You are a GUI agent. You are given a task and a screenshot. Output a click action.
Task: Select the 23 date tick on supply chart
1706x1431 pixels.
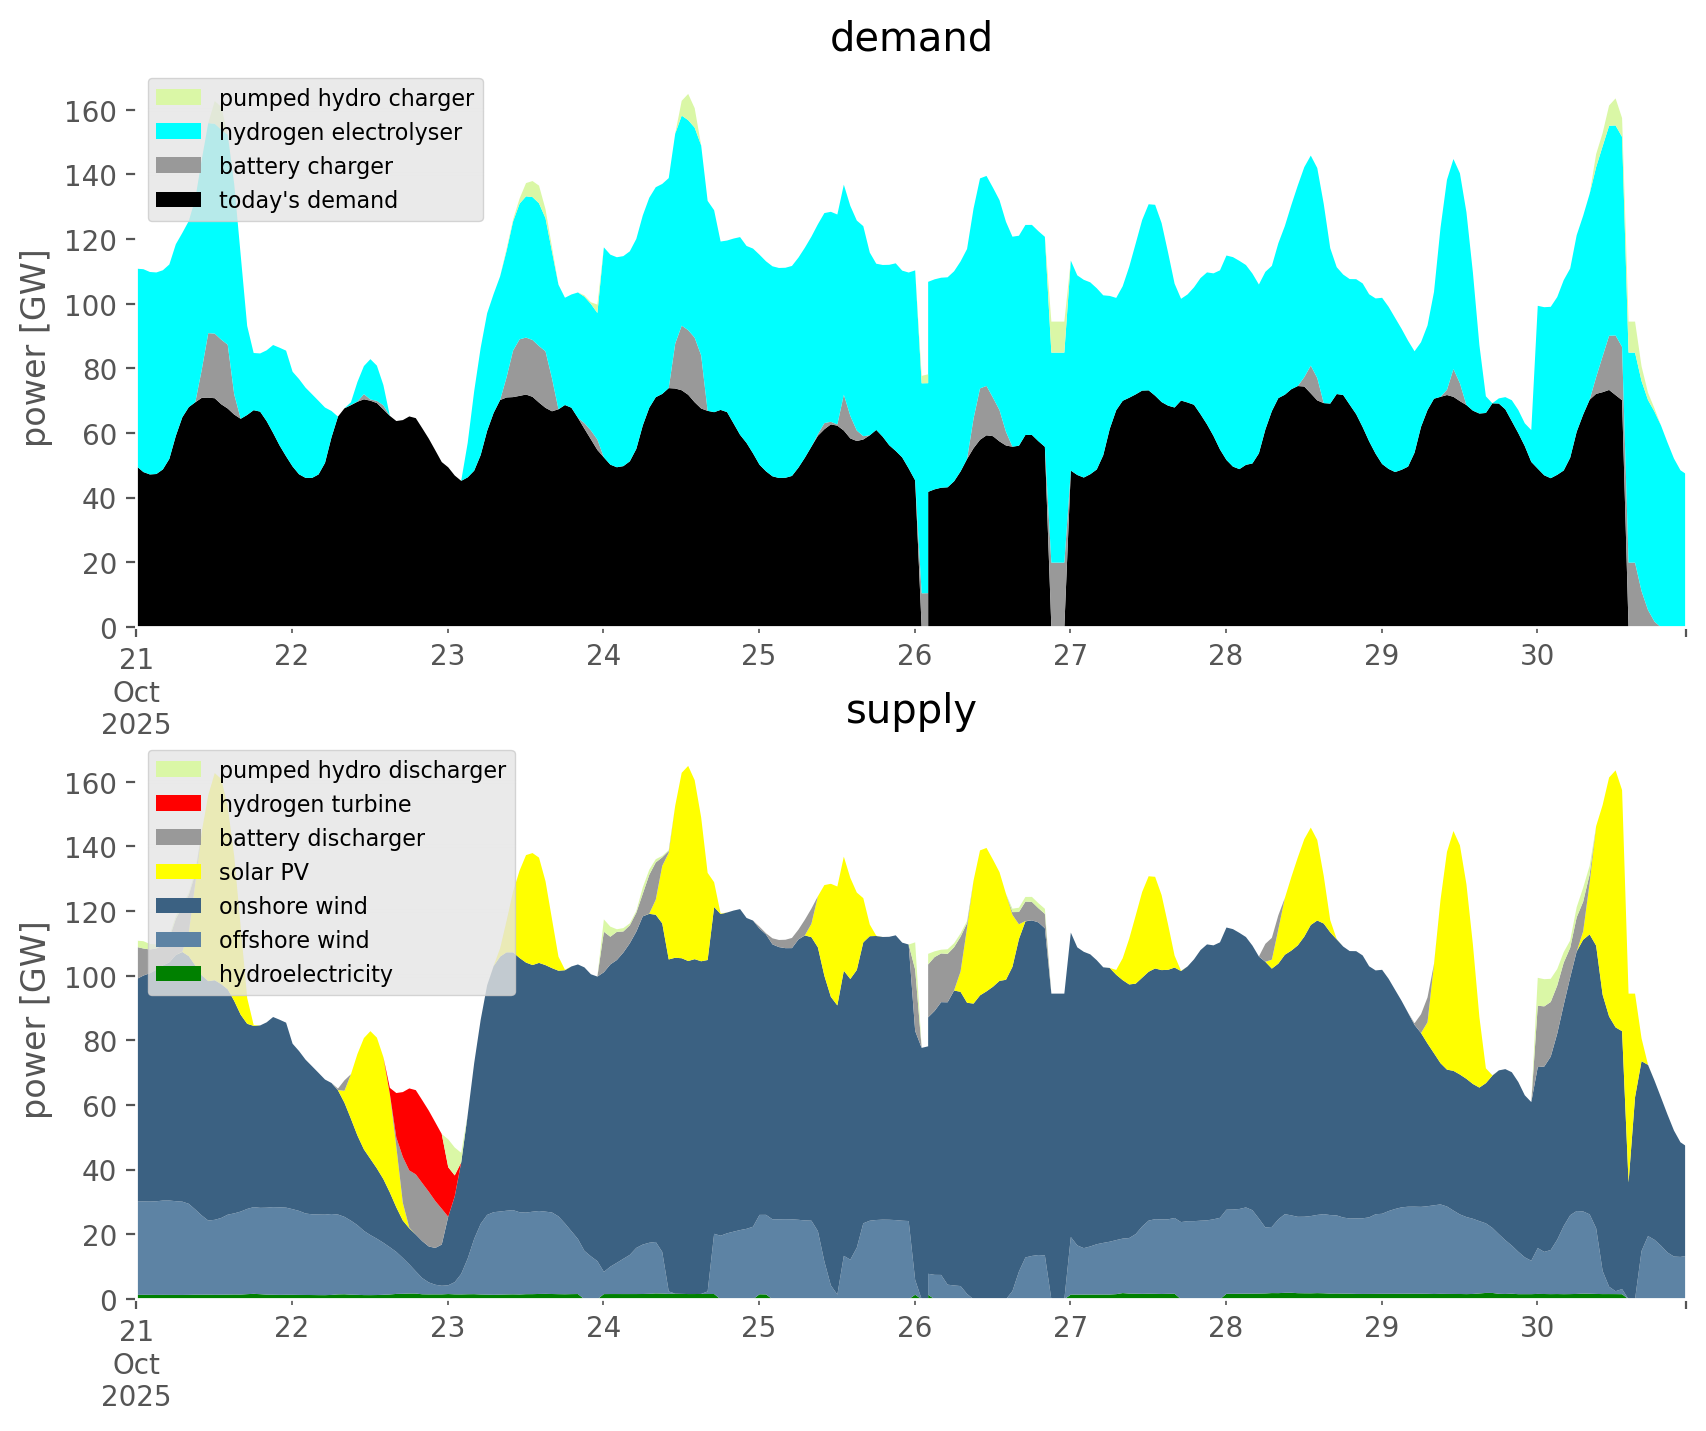coord(448,1328)
